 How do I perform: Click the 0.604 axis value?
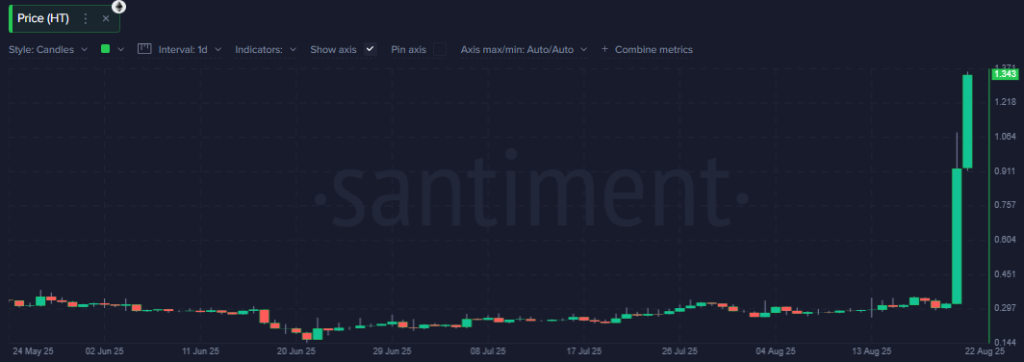[1004, 240]
